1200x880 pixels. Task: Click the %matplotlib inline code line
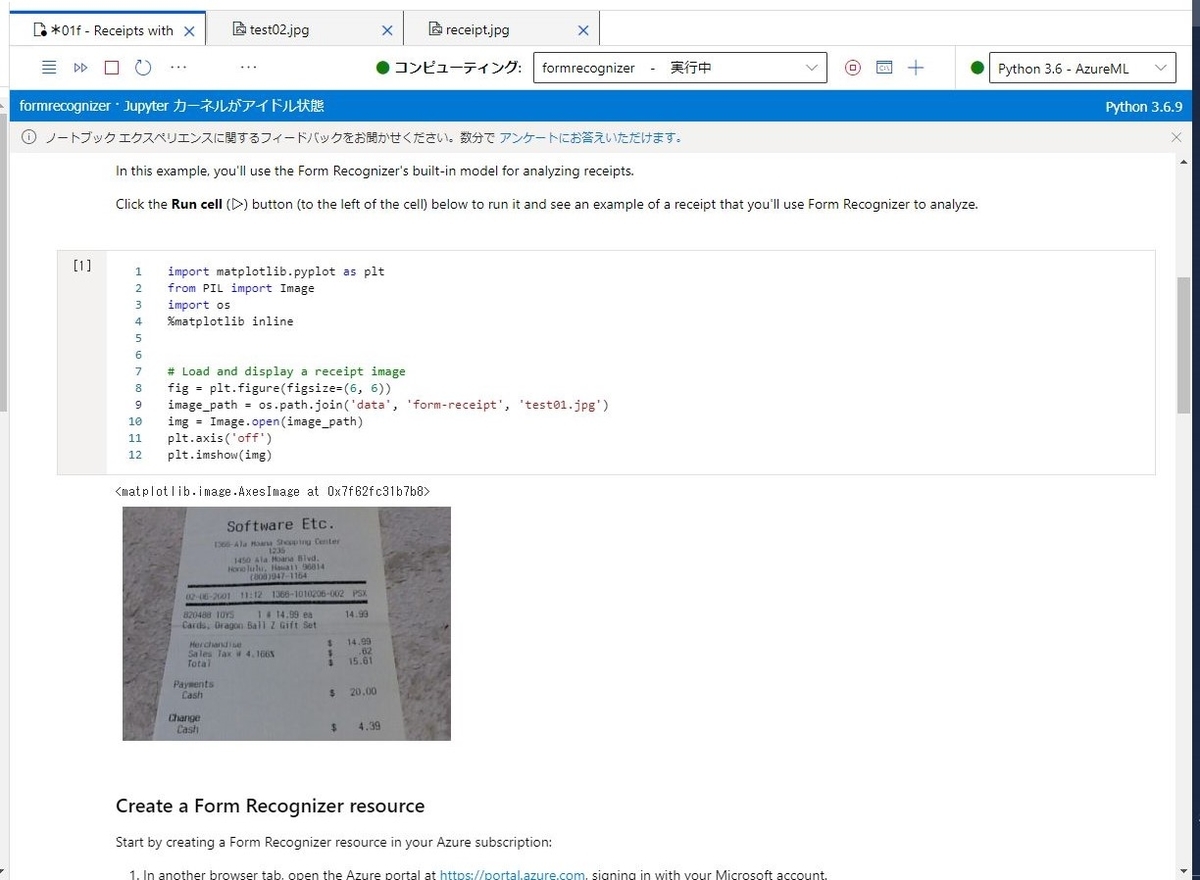coord(231,321)
